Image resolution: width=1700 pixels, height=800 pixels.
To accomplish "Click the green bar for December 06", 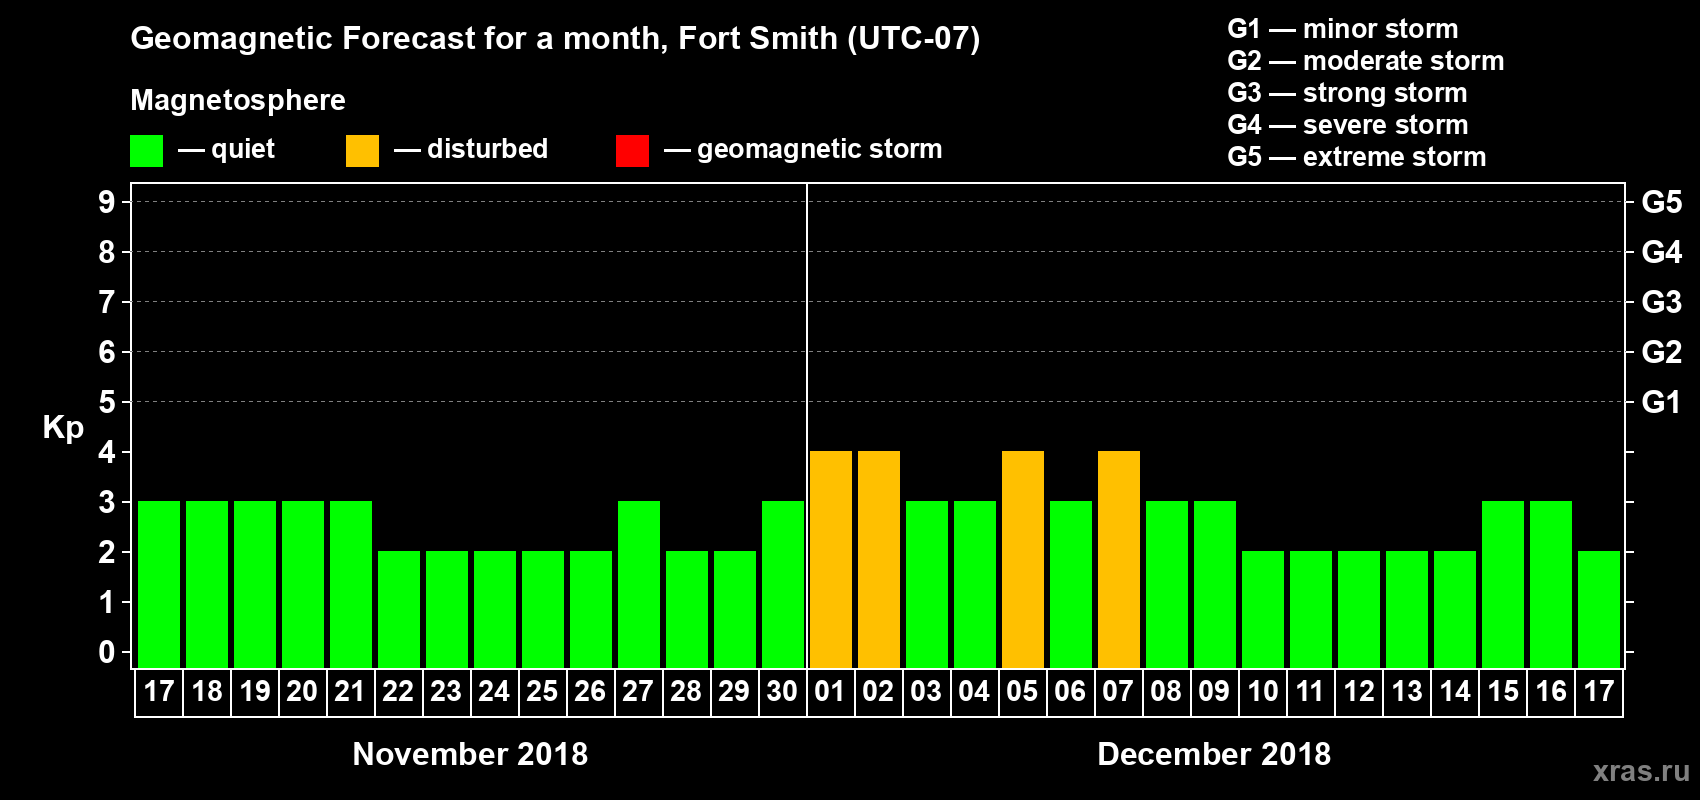I will (1071, 585).
